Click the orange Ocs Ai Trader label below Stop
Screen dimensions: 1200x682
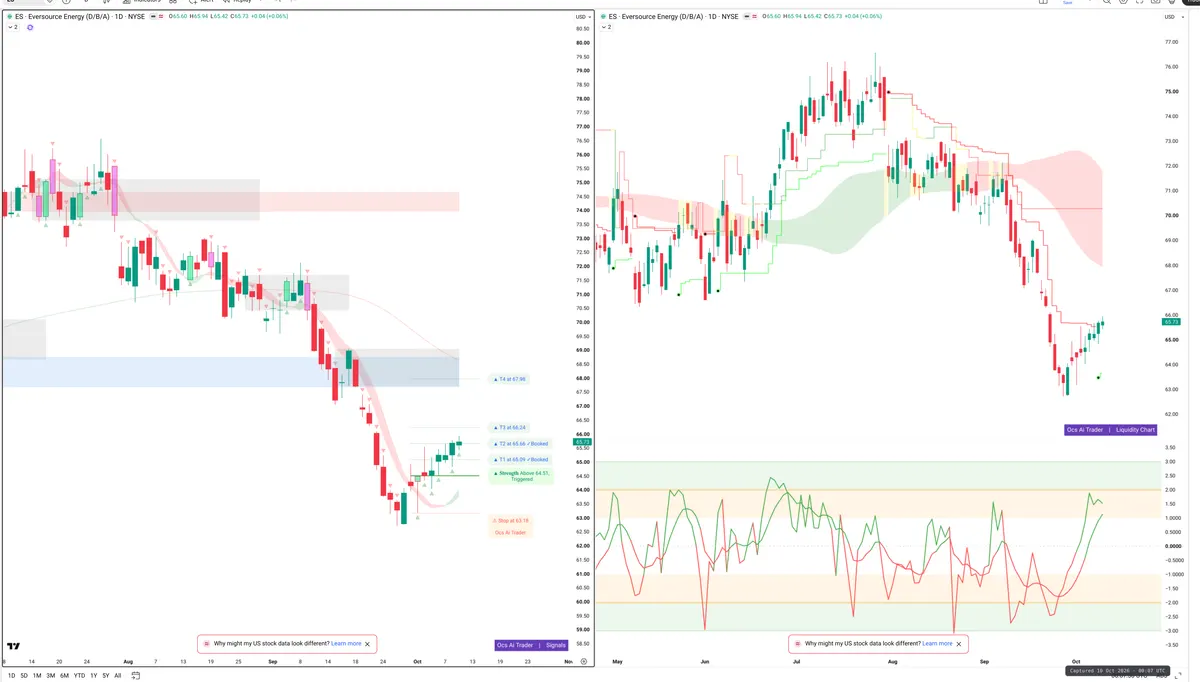[510, 532]
